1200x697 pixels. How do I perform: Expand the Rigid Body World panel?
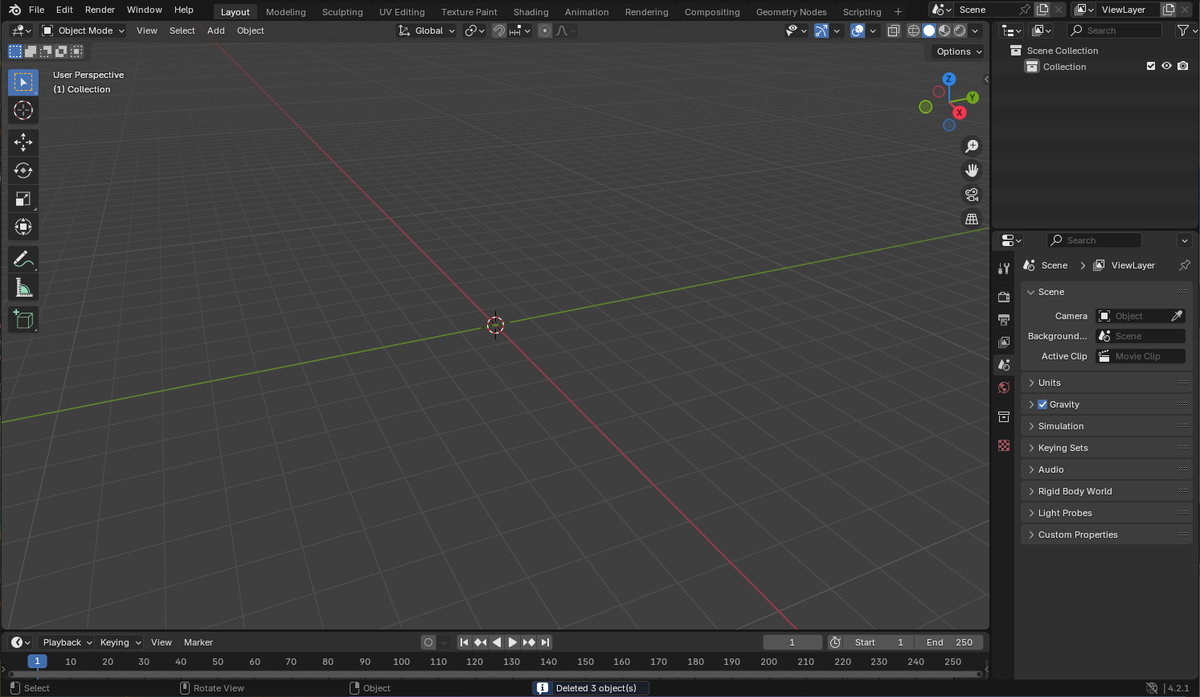(1107, 491)
